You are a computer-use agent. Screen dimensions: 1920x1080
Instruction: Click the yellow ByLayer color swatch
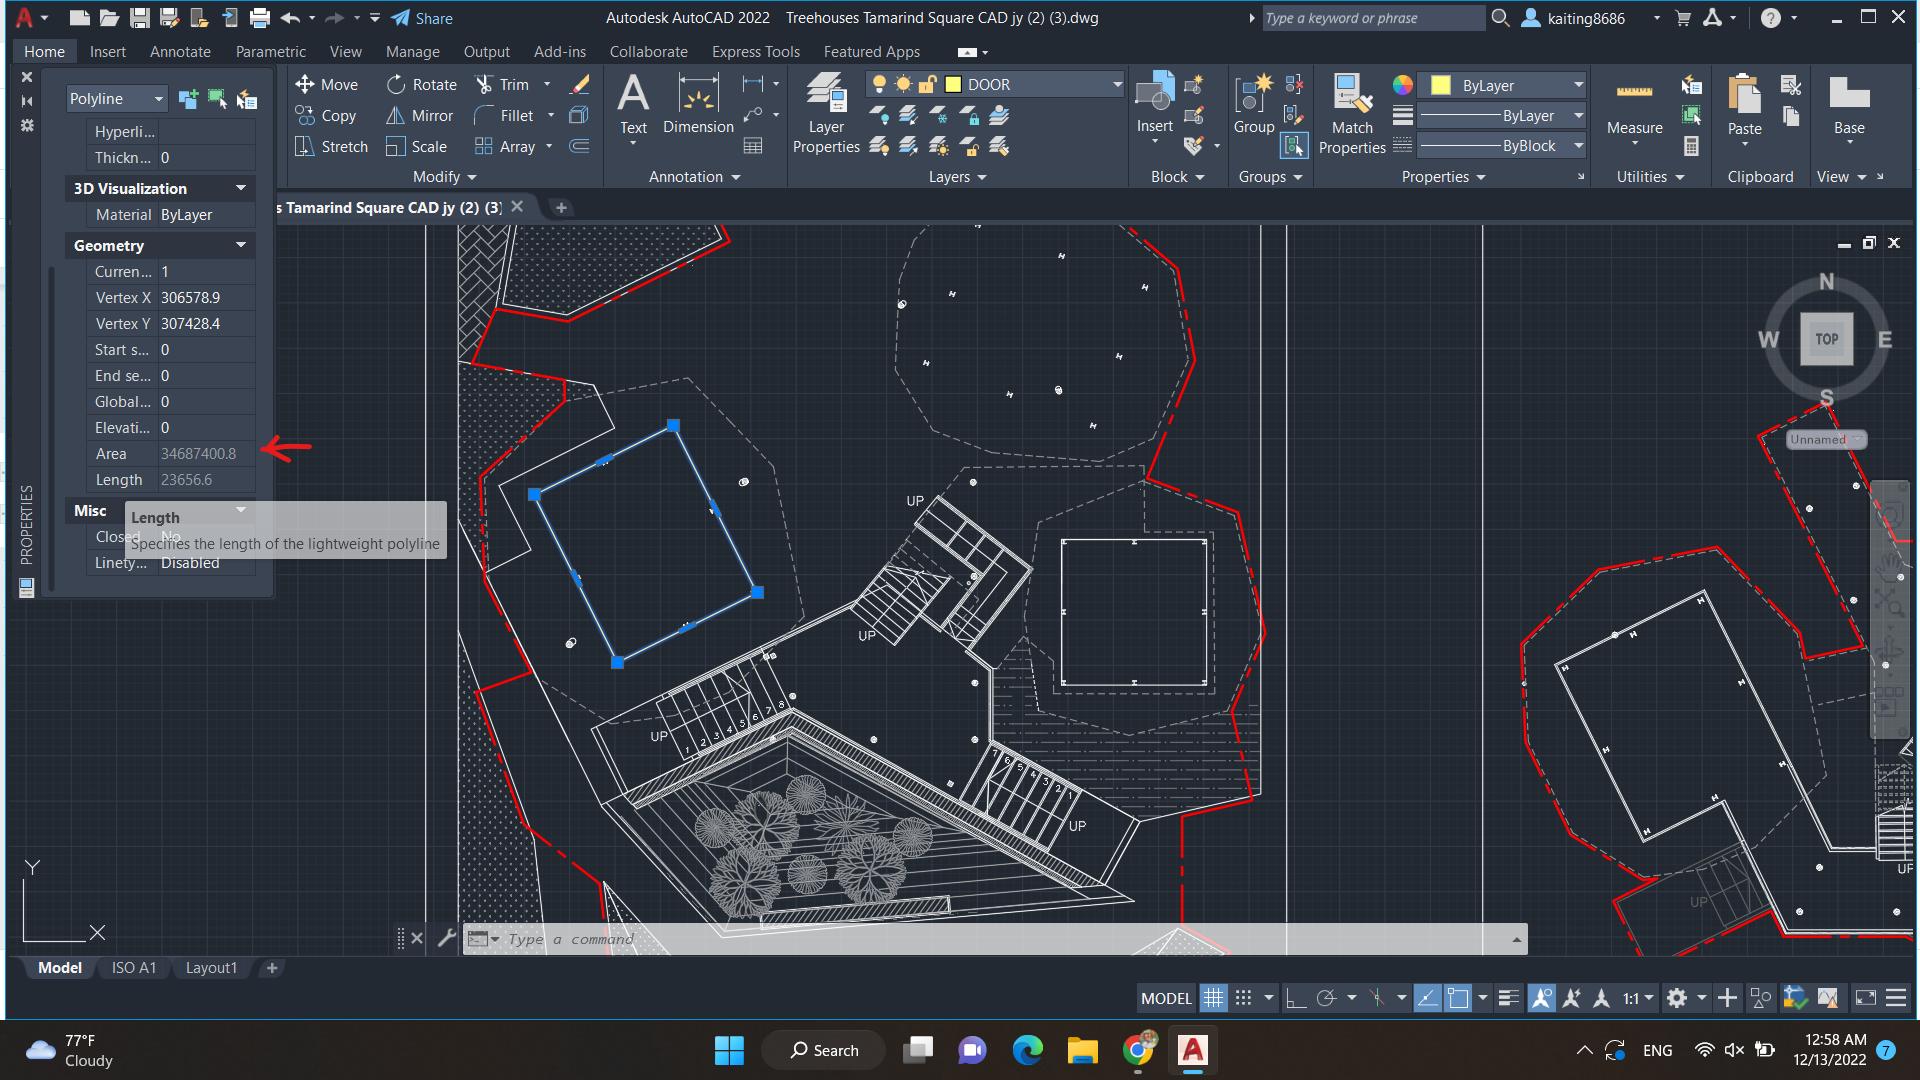click(1441, 86)
